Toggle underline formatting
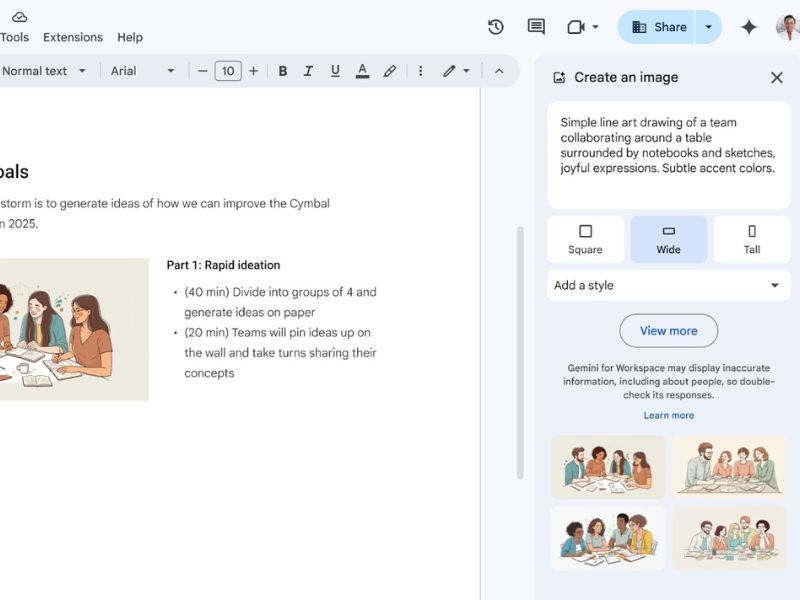 335,71
